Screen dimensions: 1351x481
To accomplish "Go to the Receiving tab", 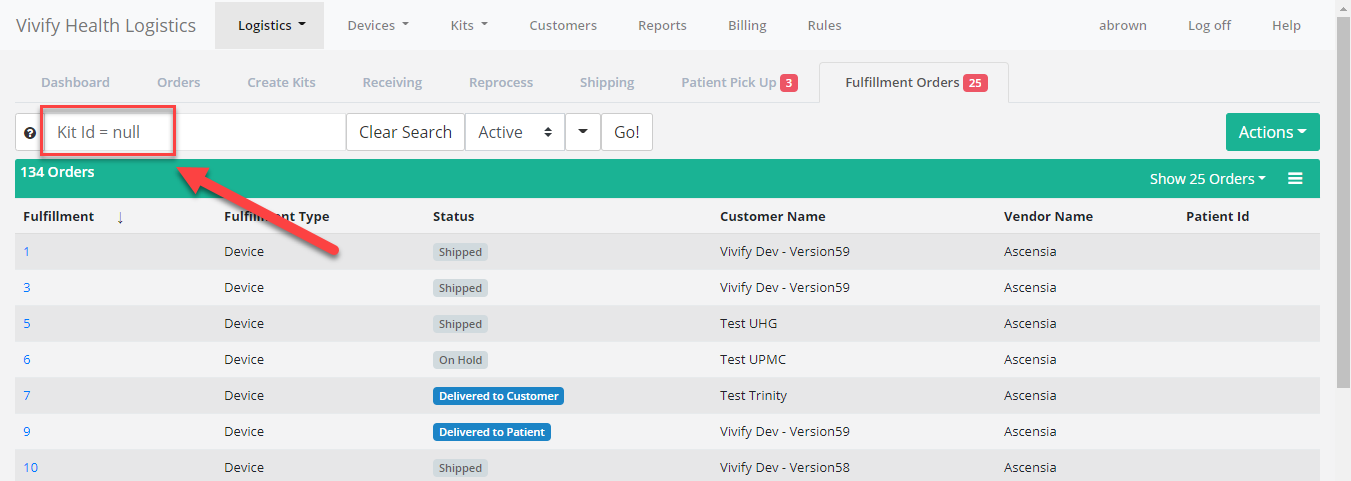I will coord(392,82).
